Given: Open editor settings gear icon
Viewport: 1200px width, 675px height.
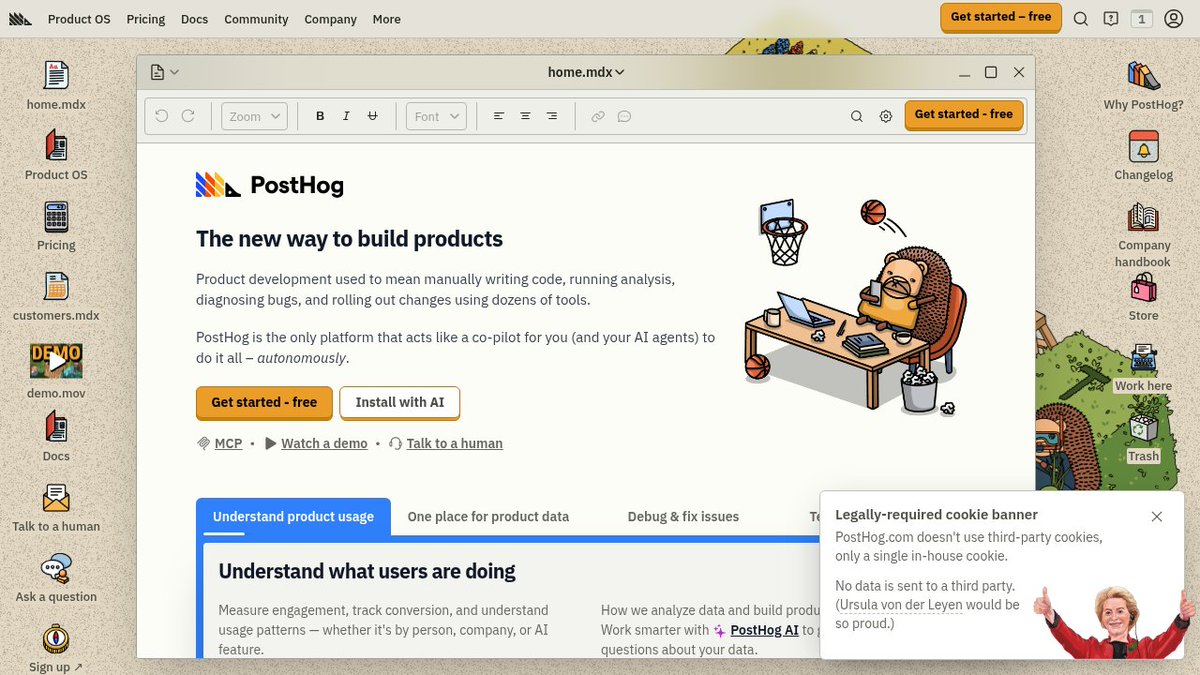Looking at the screenshot, I should coord(886,116).
